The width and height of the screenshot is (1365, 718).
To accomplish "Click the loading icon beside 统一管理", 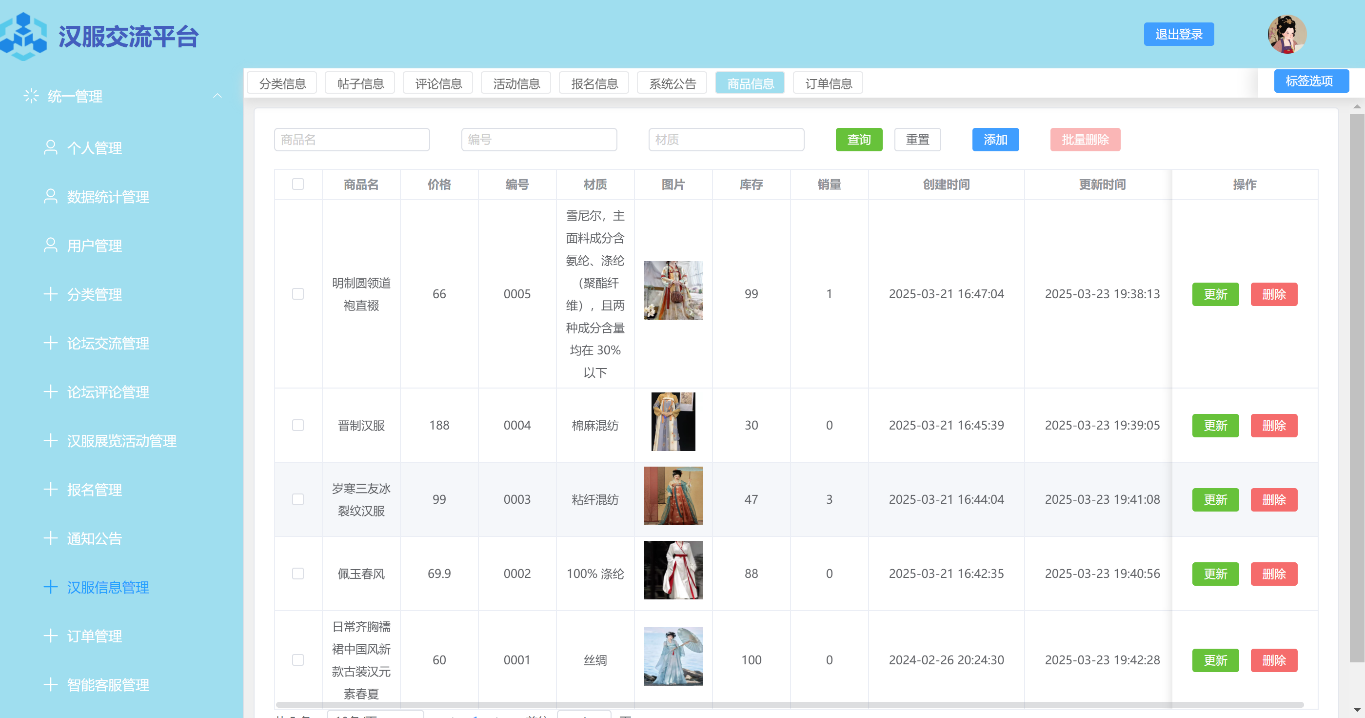I will (x=31, y=96).
